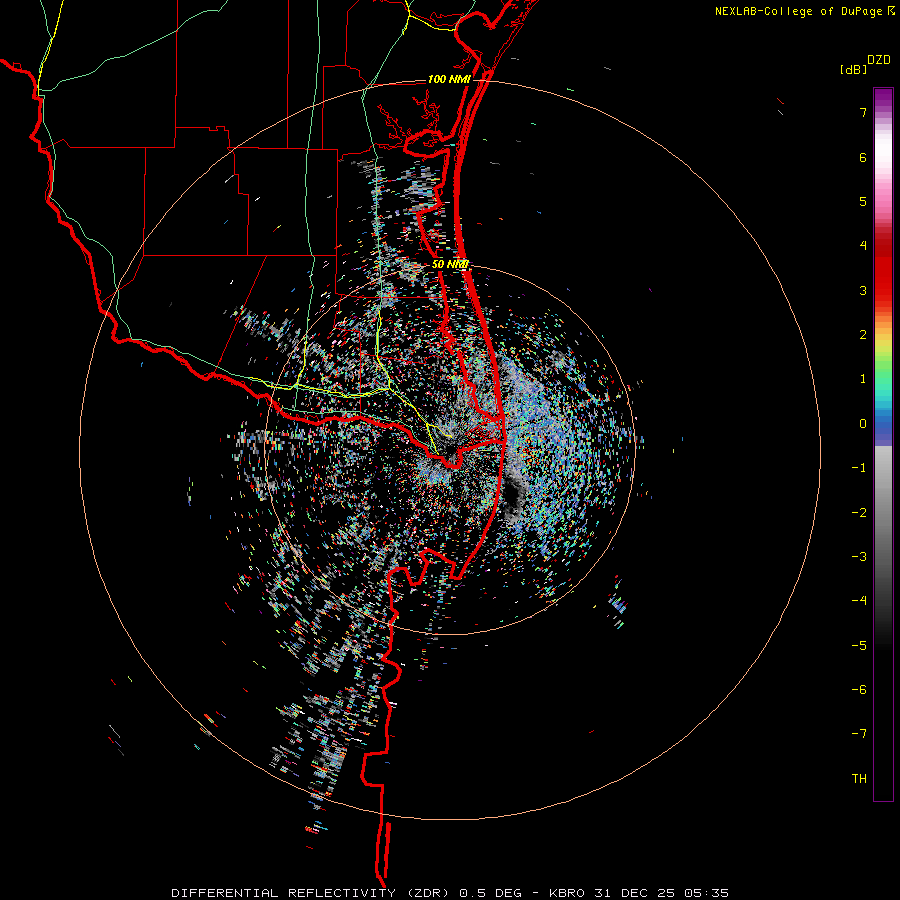The image size is (900, 900).
Task: Click the legend value -6
Action: 859,690
